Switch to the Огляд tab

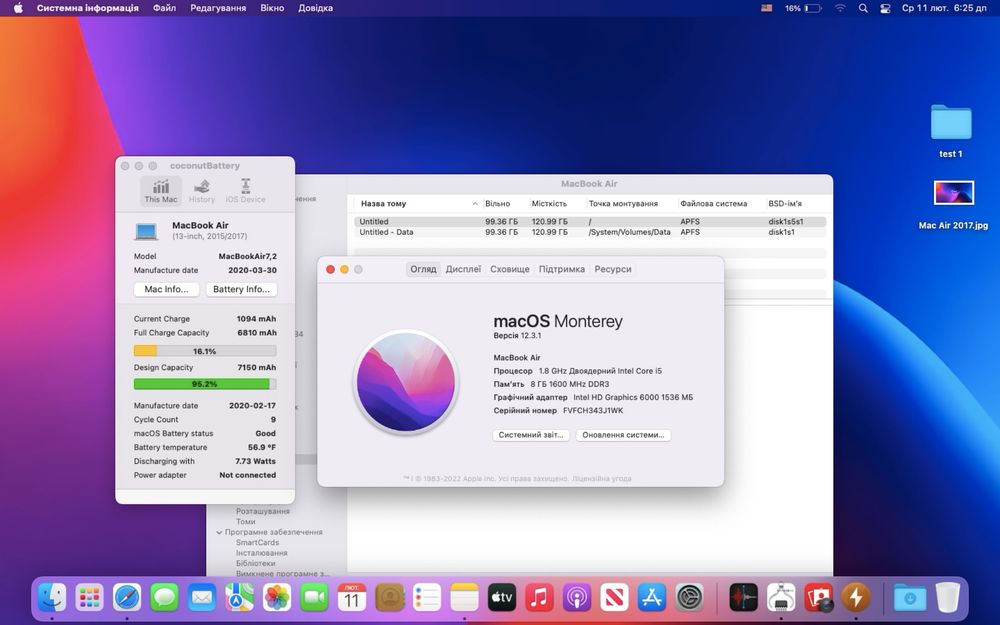[423, 269]
